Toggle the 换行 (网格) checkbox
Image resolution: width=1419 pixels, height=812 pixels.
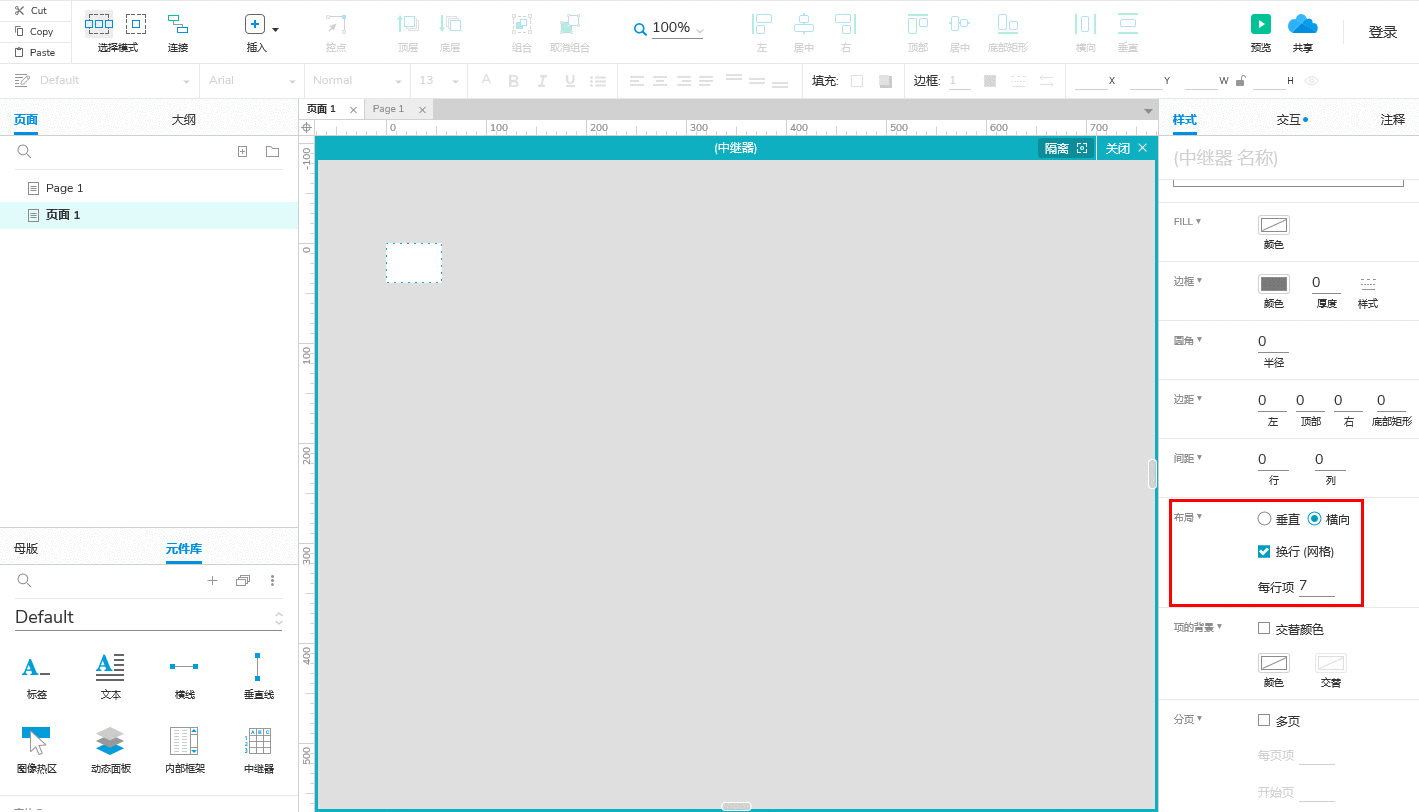(x=1264, y=551)
